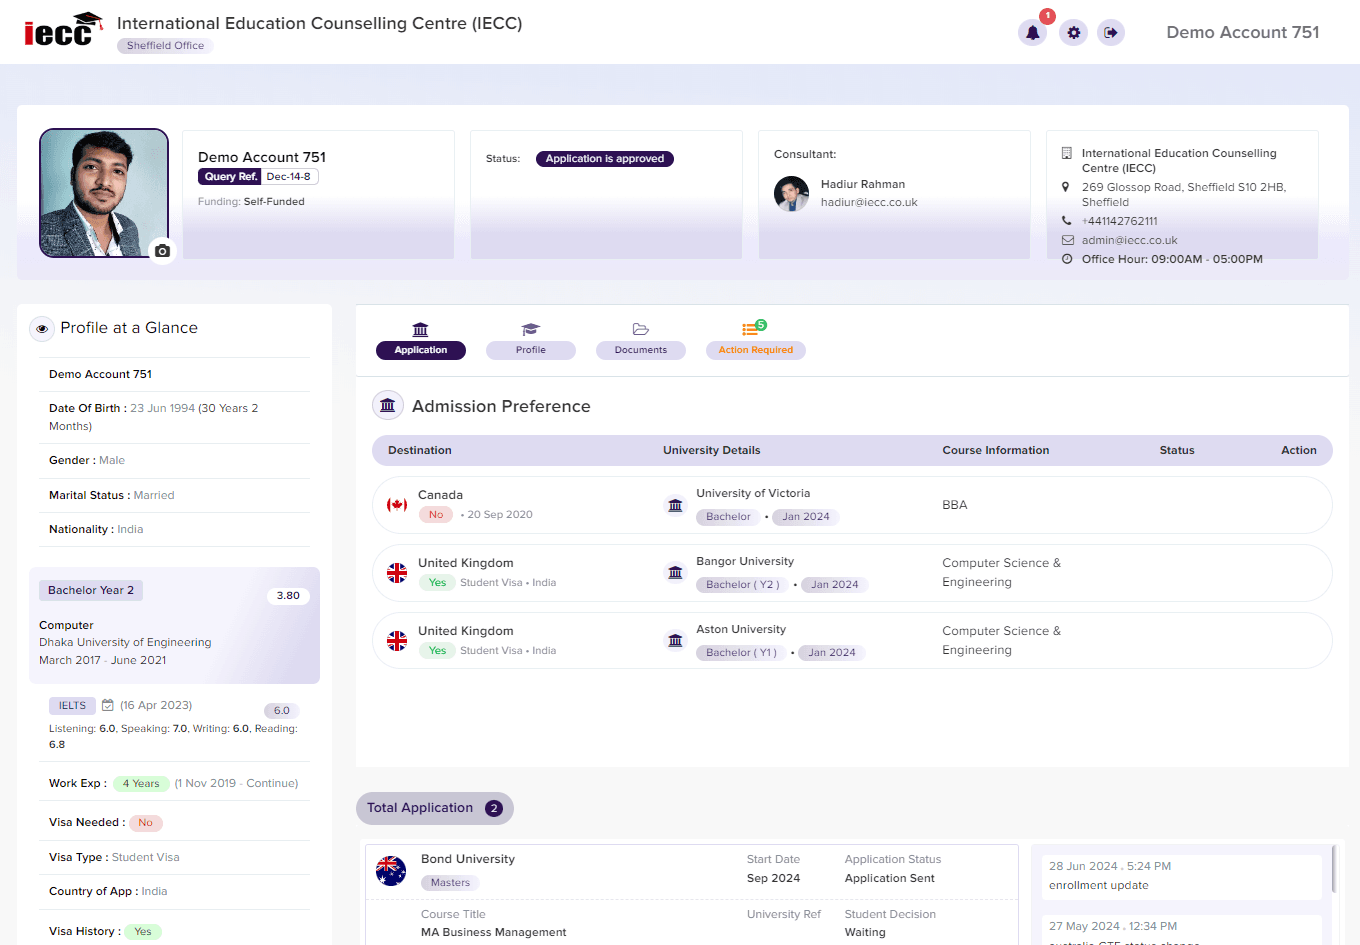Screen dimensions: 1360x945
Task: Click the Yes badge in Bangor University row
Action: click(437, 583)
